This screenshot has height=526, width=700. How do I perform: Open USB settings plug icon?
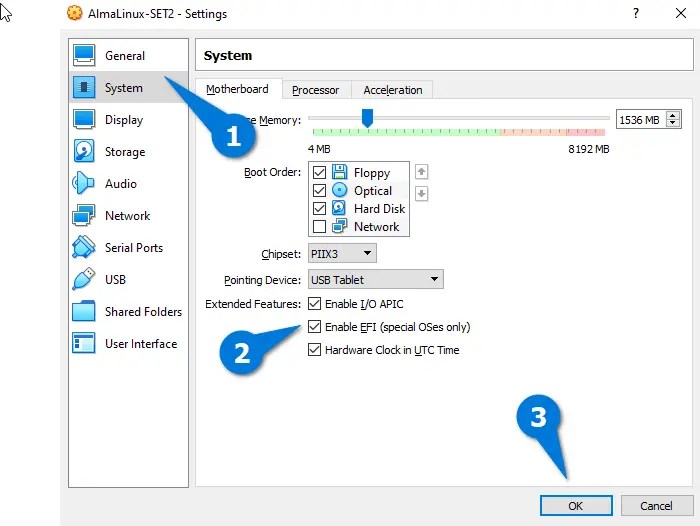point(83,279)
